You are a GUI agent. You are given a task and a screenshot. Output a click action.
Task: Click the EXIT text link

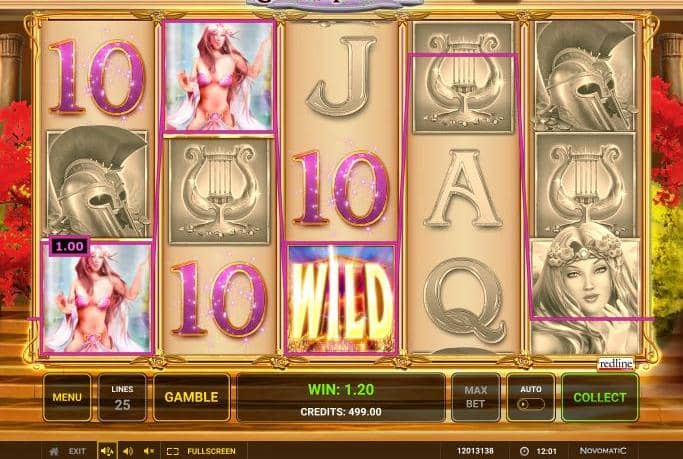pos(77,451)
